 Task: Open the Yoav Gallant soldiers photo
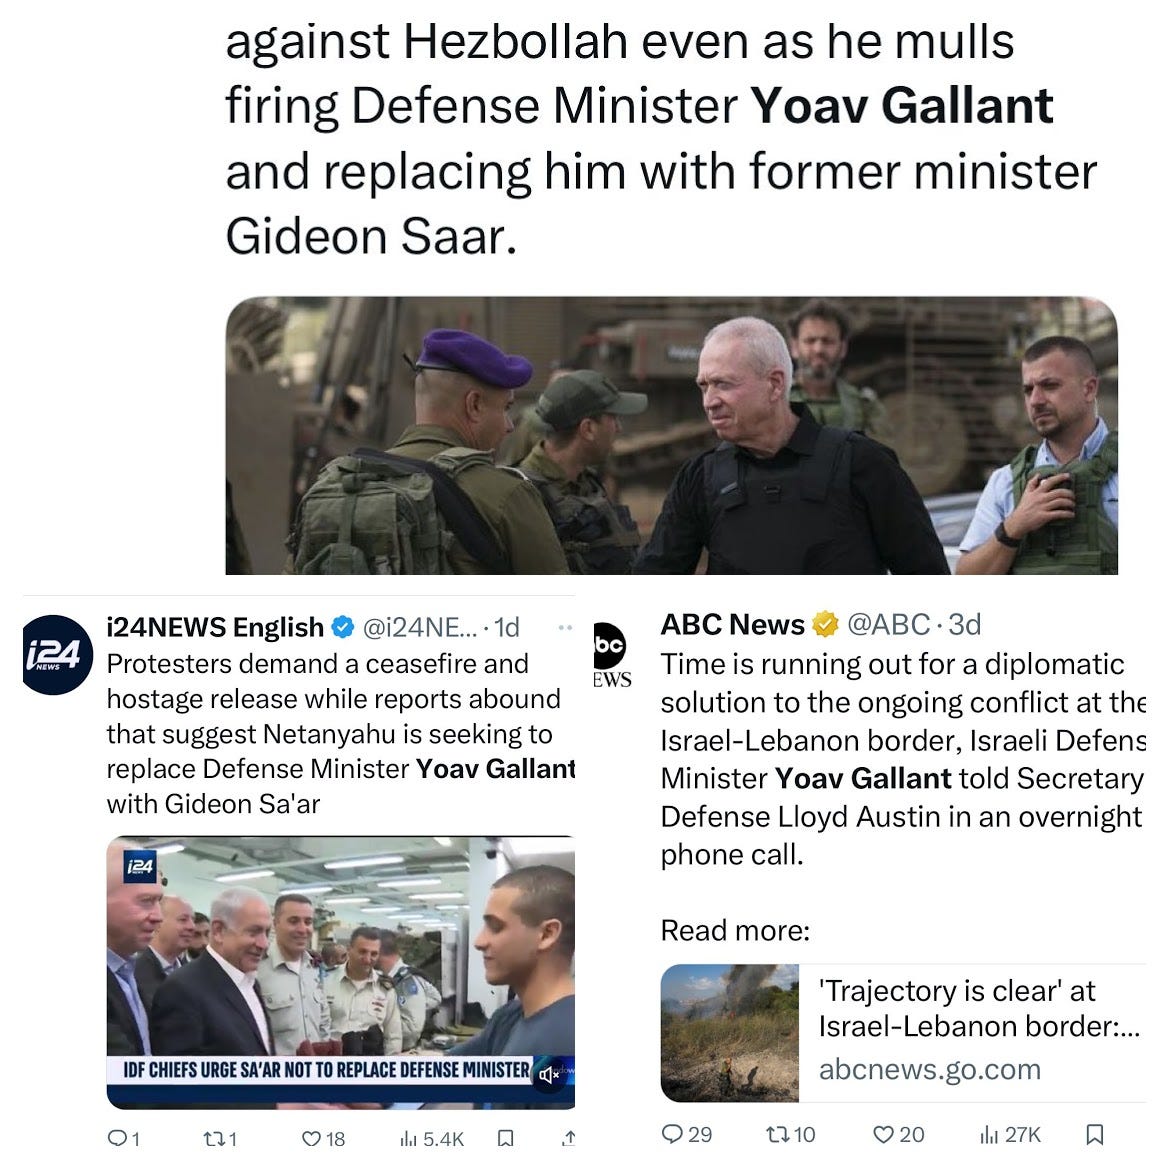tap(672, 435)
